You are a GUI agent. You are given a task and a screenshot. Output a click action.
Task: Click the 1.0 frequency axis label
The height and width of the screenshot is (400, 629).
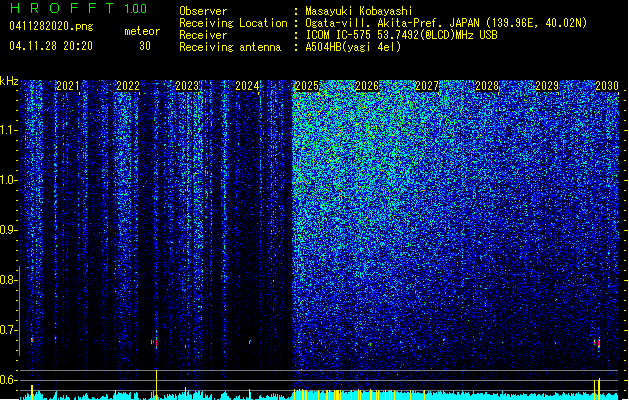9,180
